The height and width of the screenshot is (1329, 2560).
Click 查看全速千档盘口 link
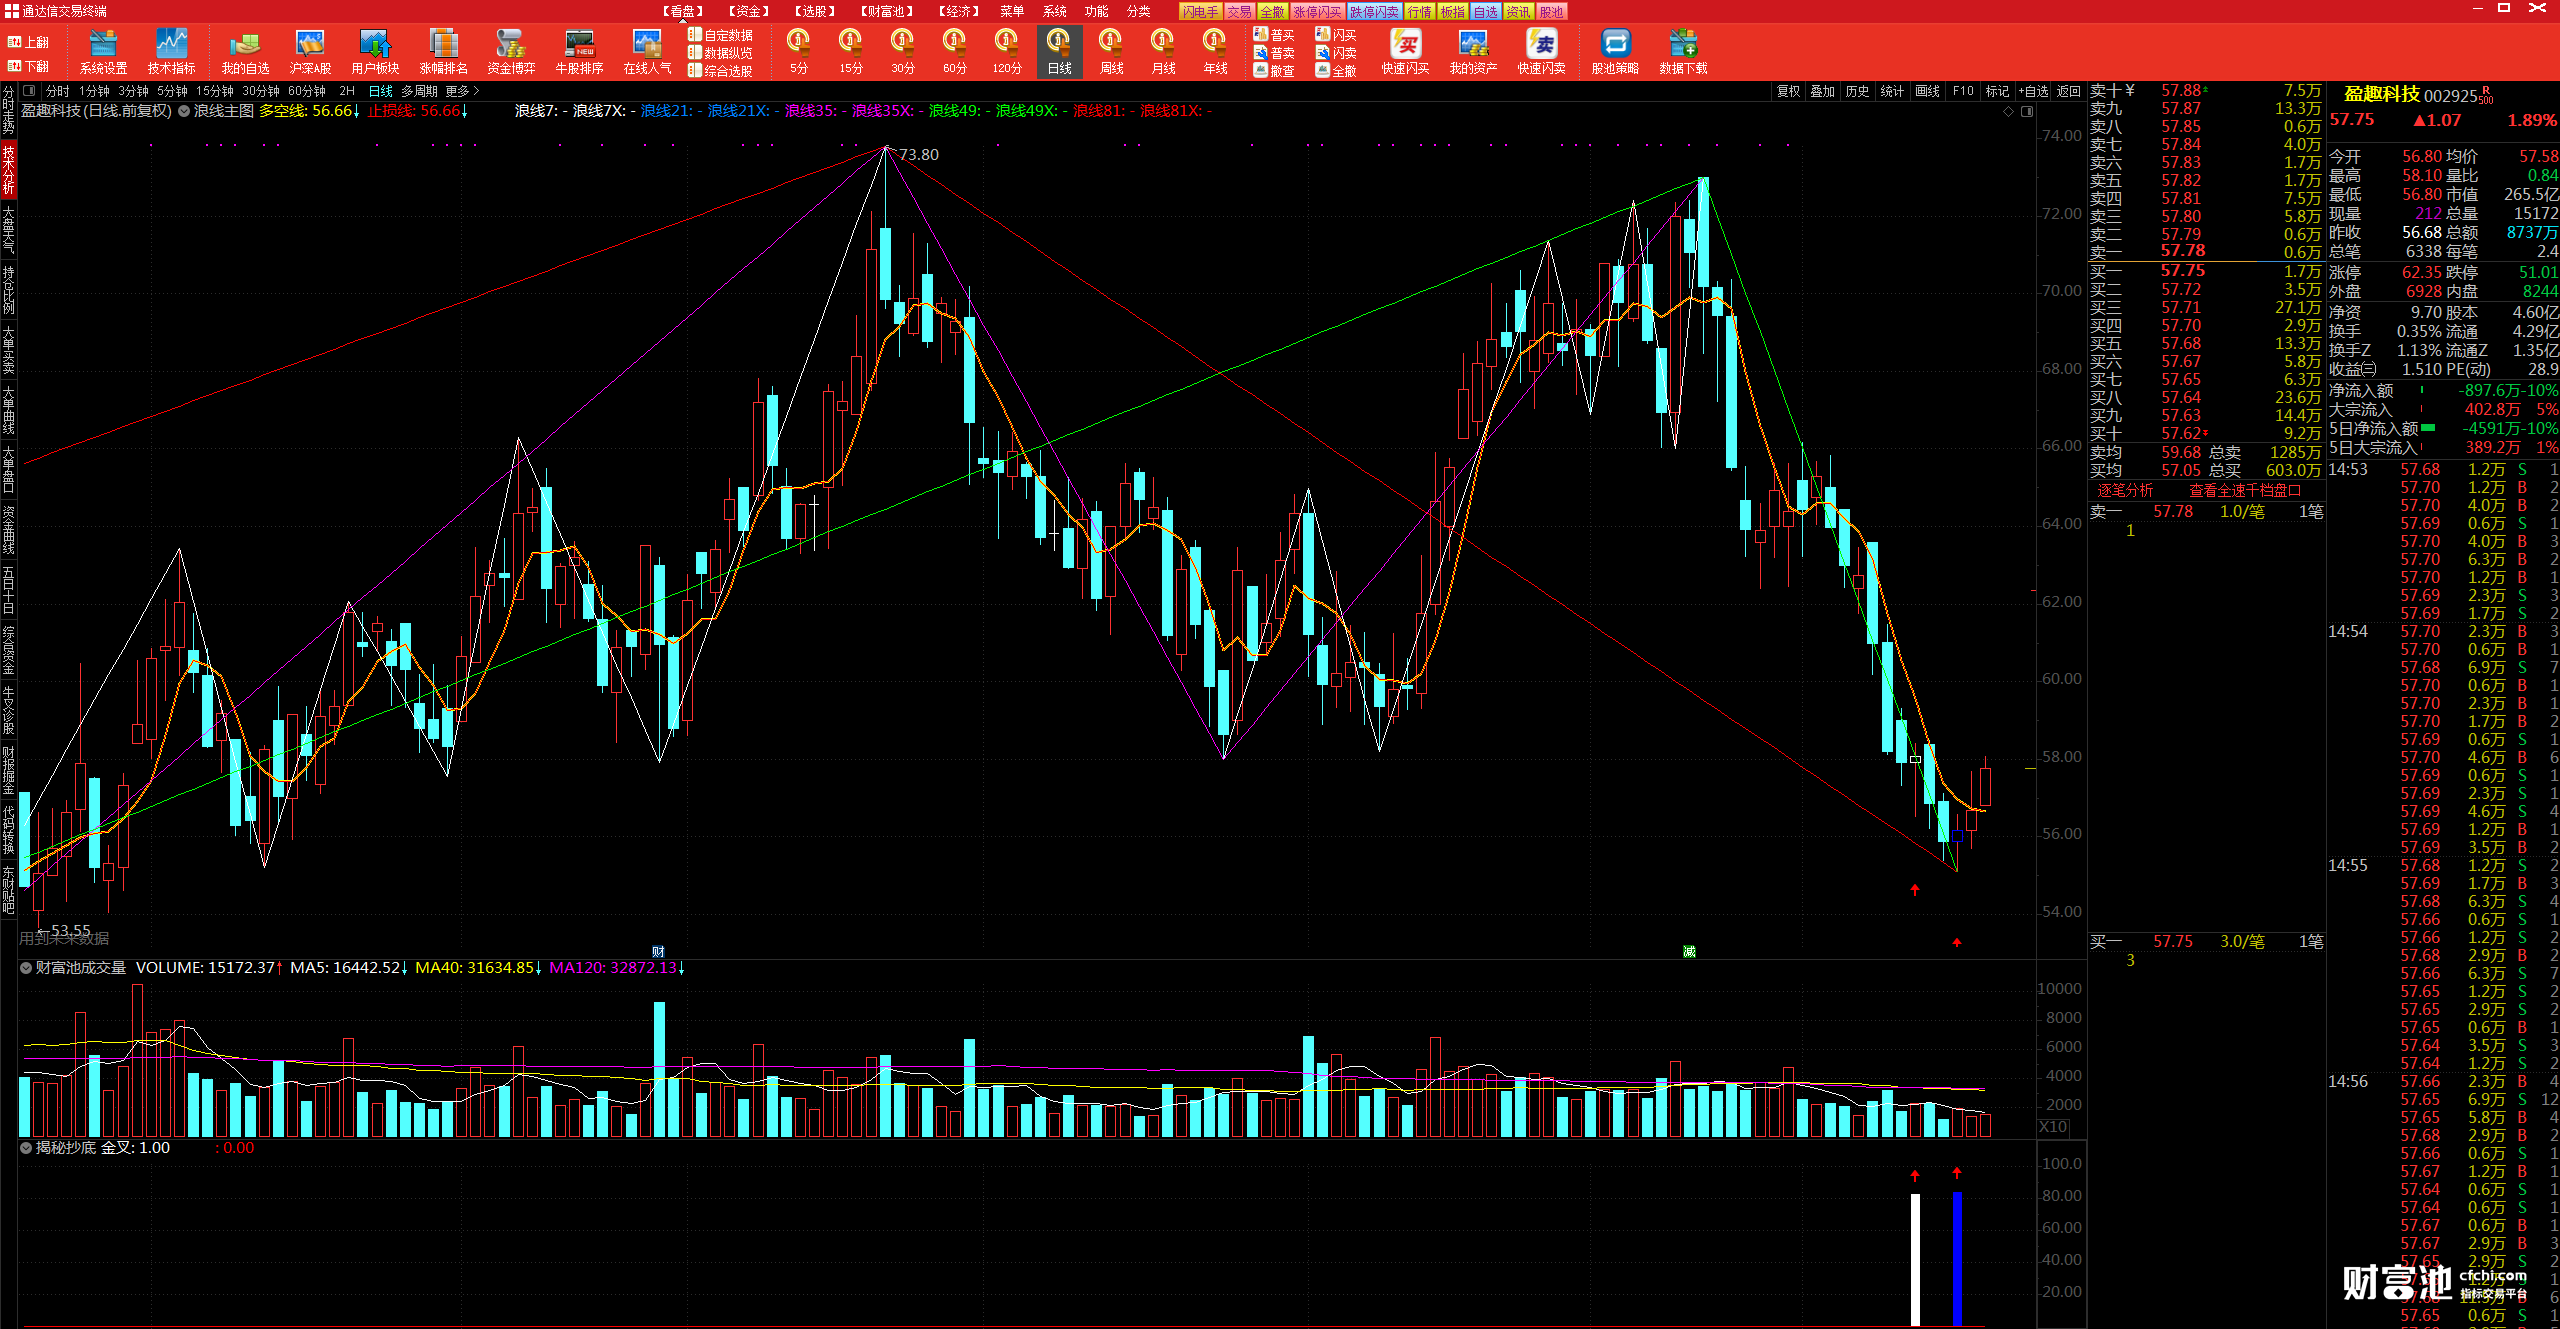point(2243,491)
